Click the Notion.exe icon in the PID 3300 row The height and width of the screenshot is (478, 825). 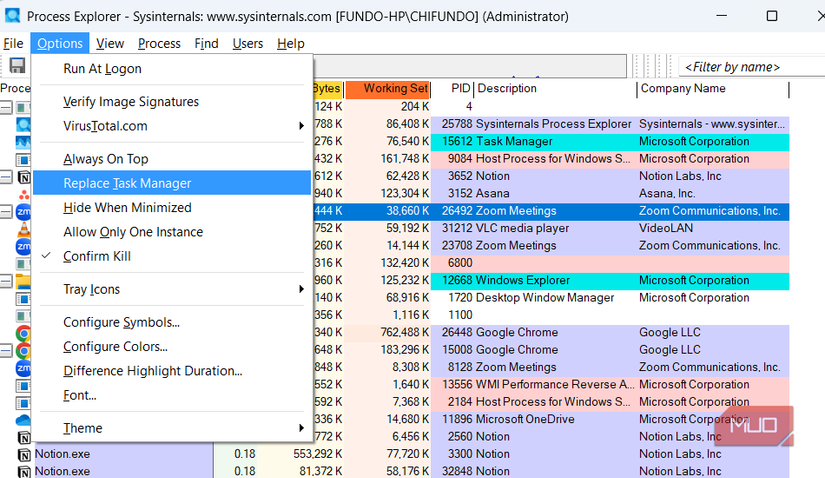[x=24, y=455]
